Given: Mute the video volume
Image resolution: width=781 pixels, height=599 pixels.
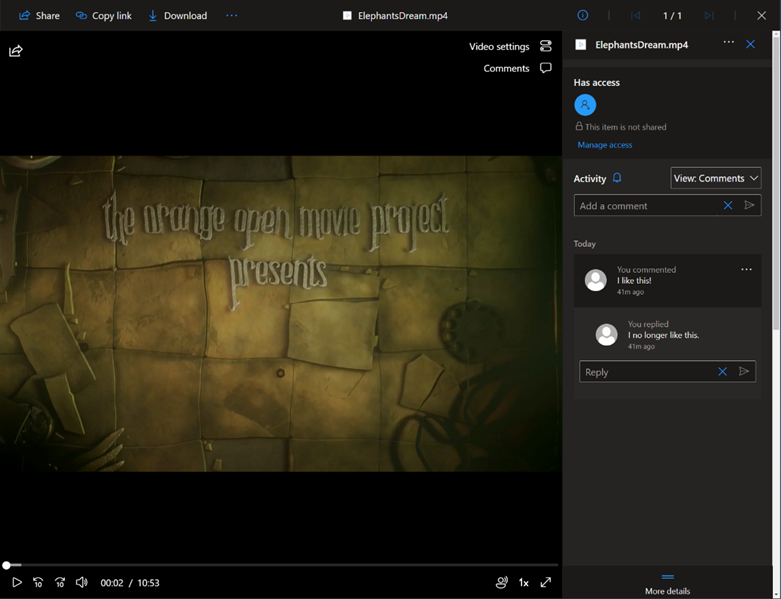Looking at the screenshot, I should click(82, 582).
